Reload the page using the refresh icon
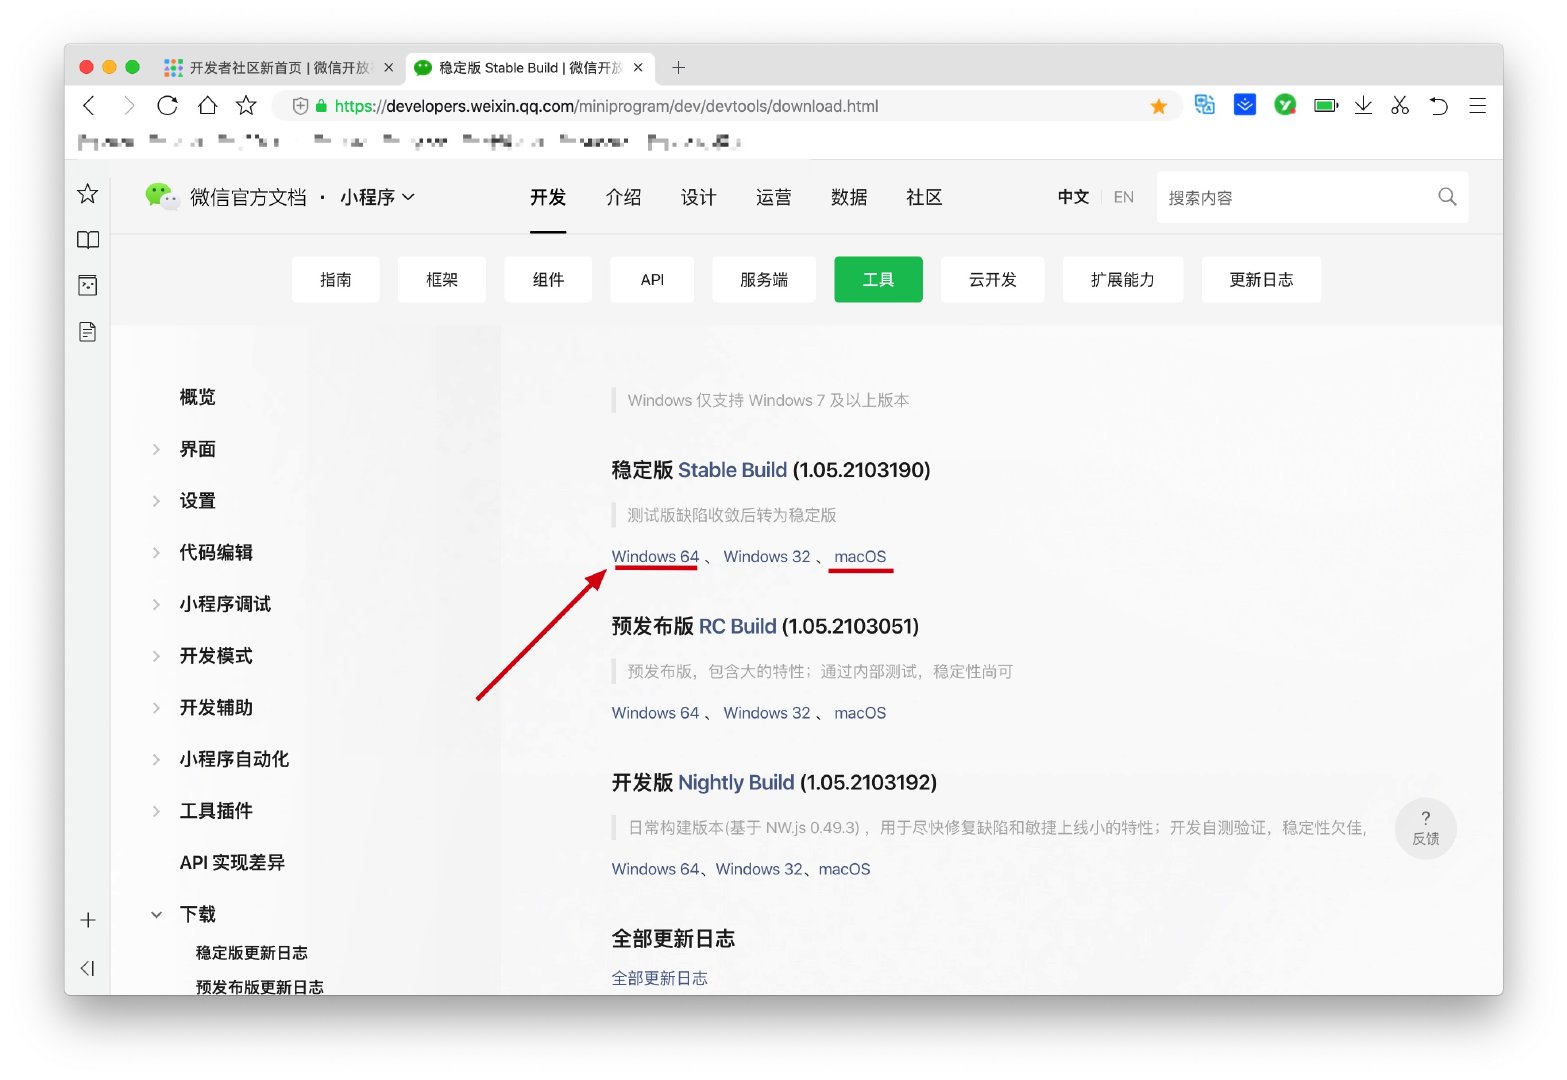The height and width of the screenshot is (1080, 1567). 167,106
